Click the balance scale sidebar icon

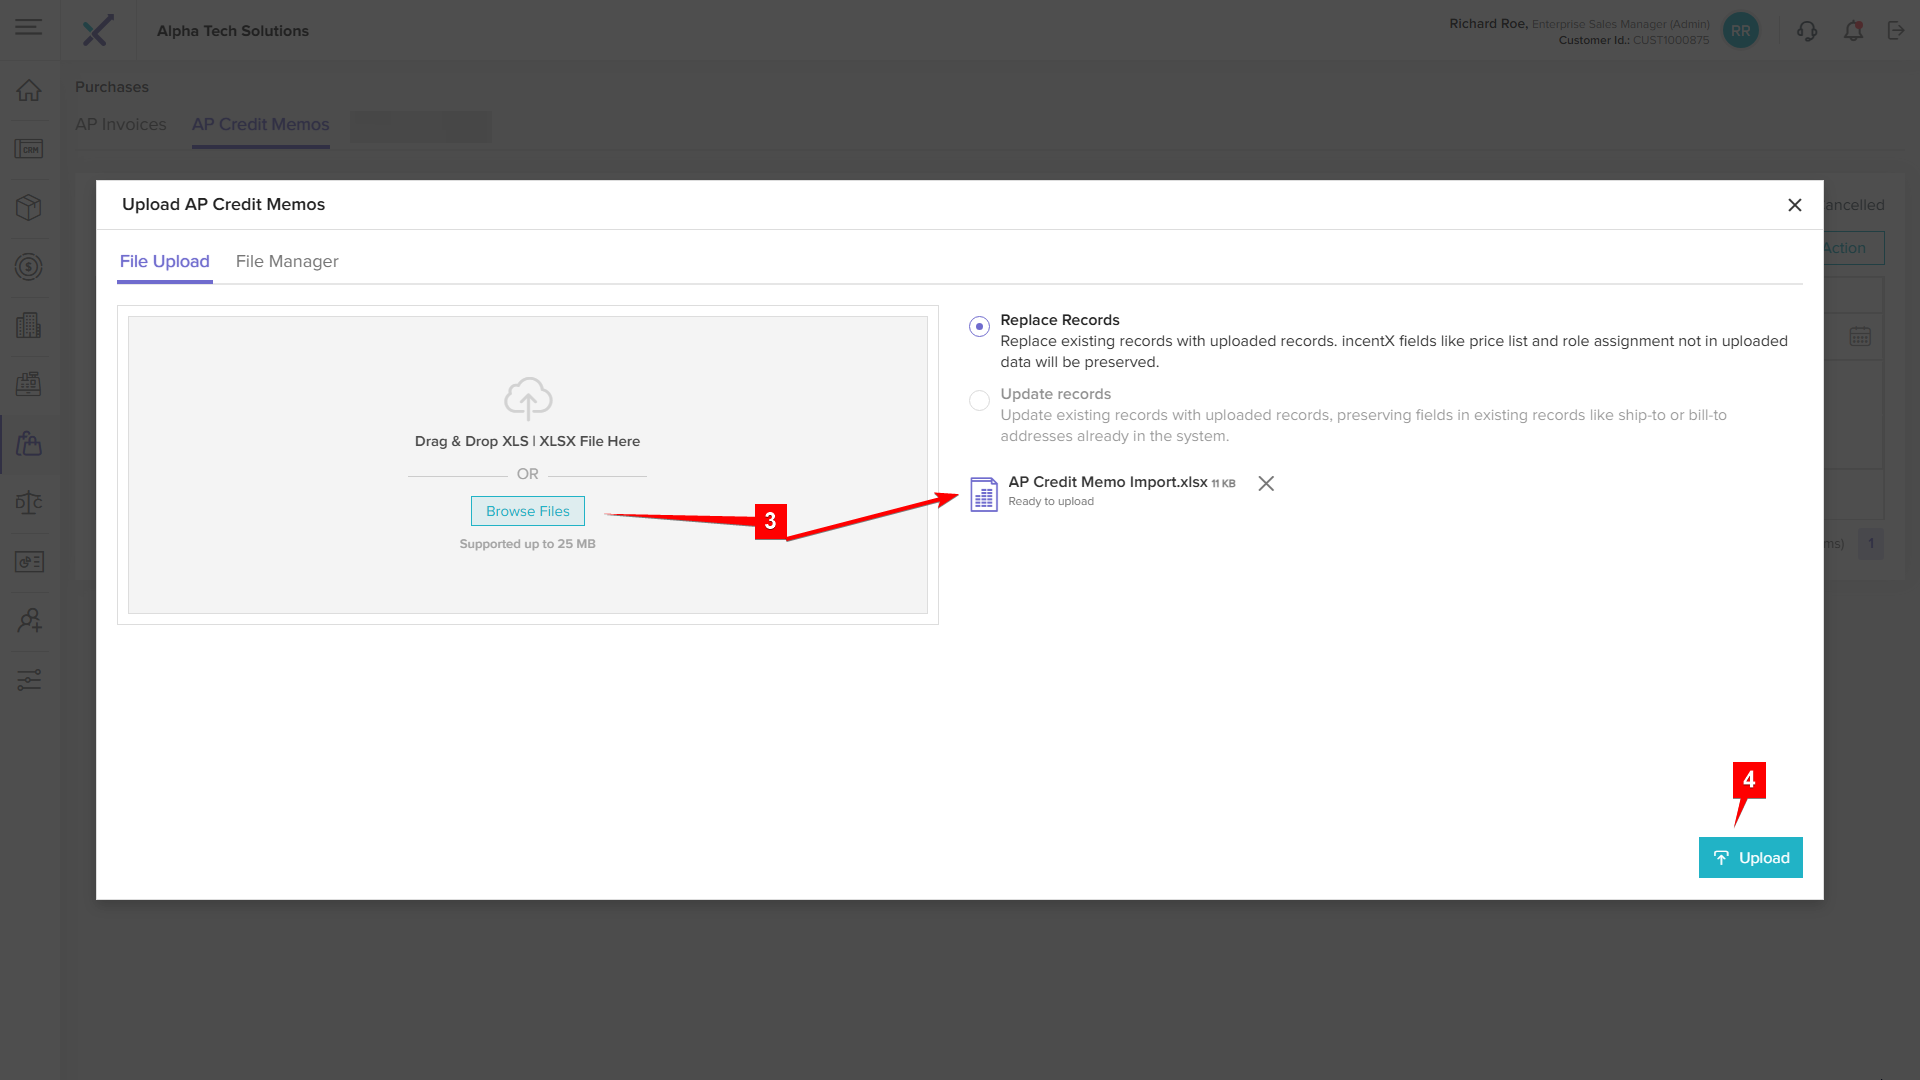[29, 502]
